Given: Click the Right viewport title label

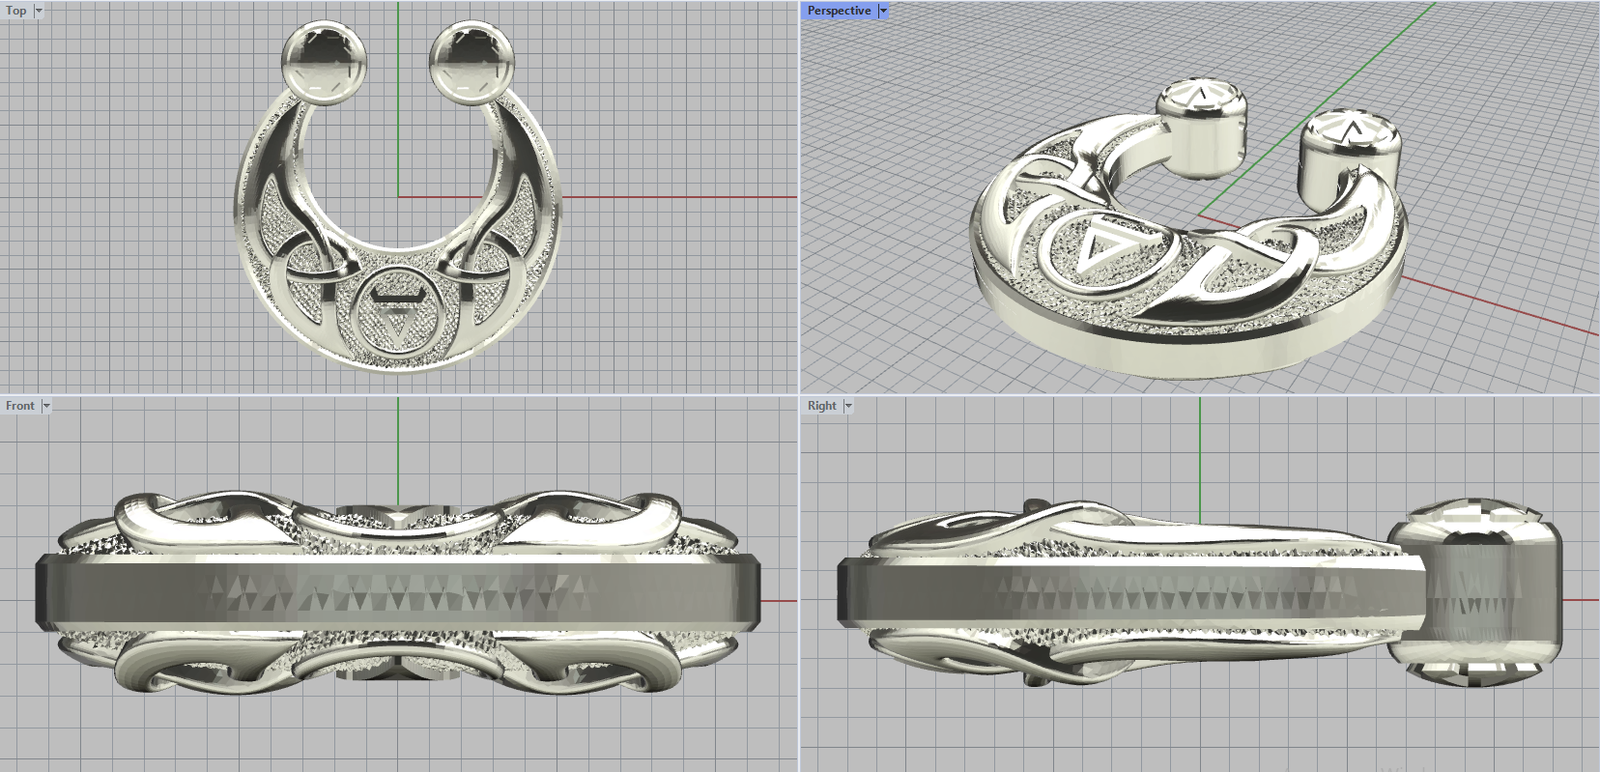Looking at the screenshot, I should [x=821, y=406].
